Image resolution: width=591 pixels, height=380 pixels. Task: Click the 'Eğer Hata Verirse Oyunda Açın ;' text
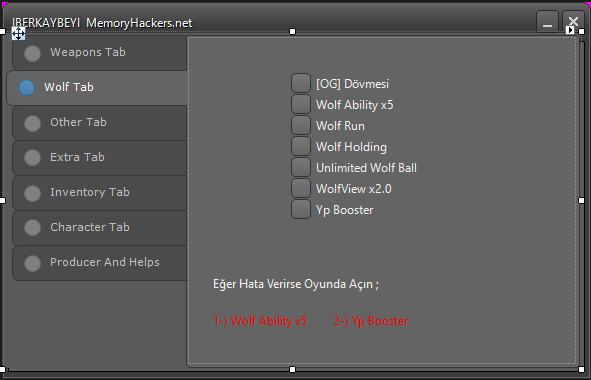(296, 284)
